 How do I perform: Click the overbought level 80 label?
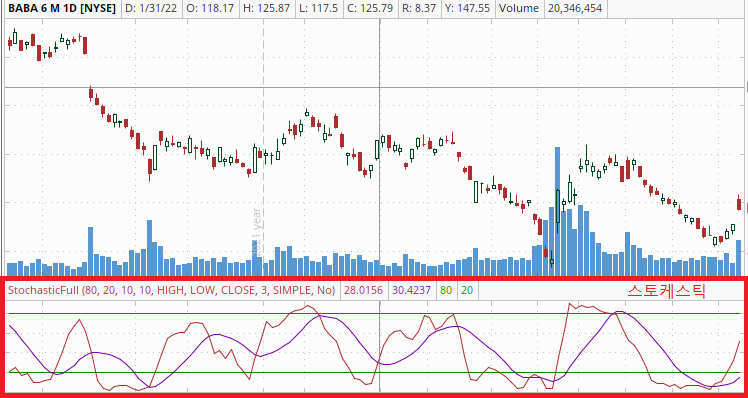point(446,290)
